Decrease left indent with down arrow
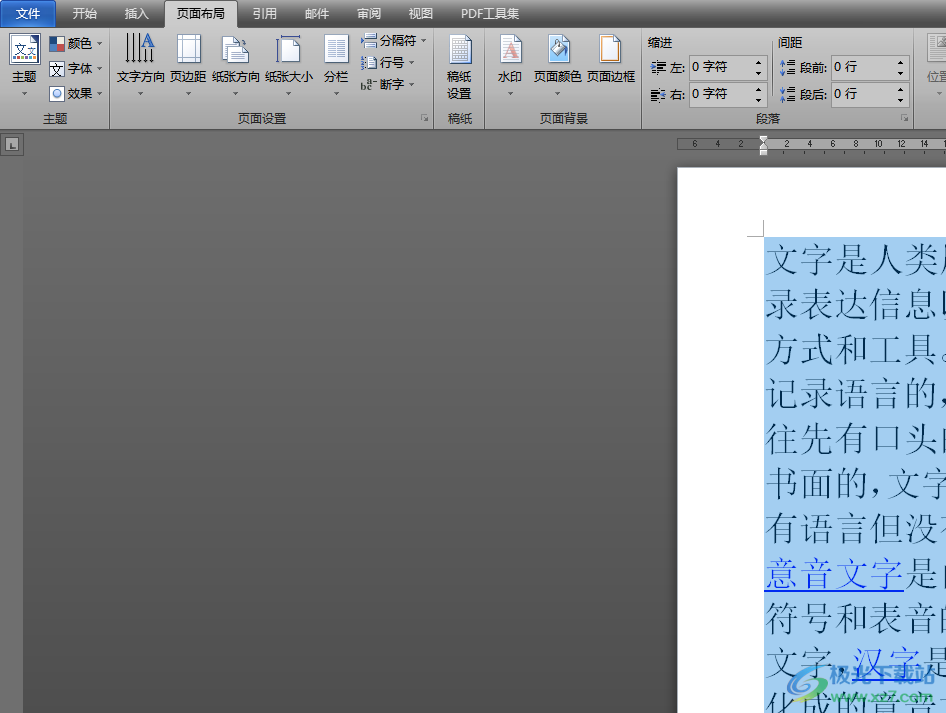Image resolution: width=946 pixels, height=713 pixels. click(758, 74)
